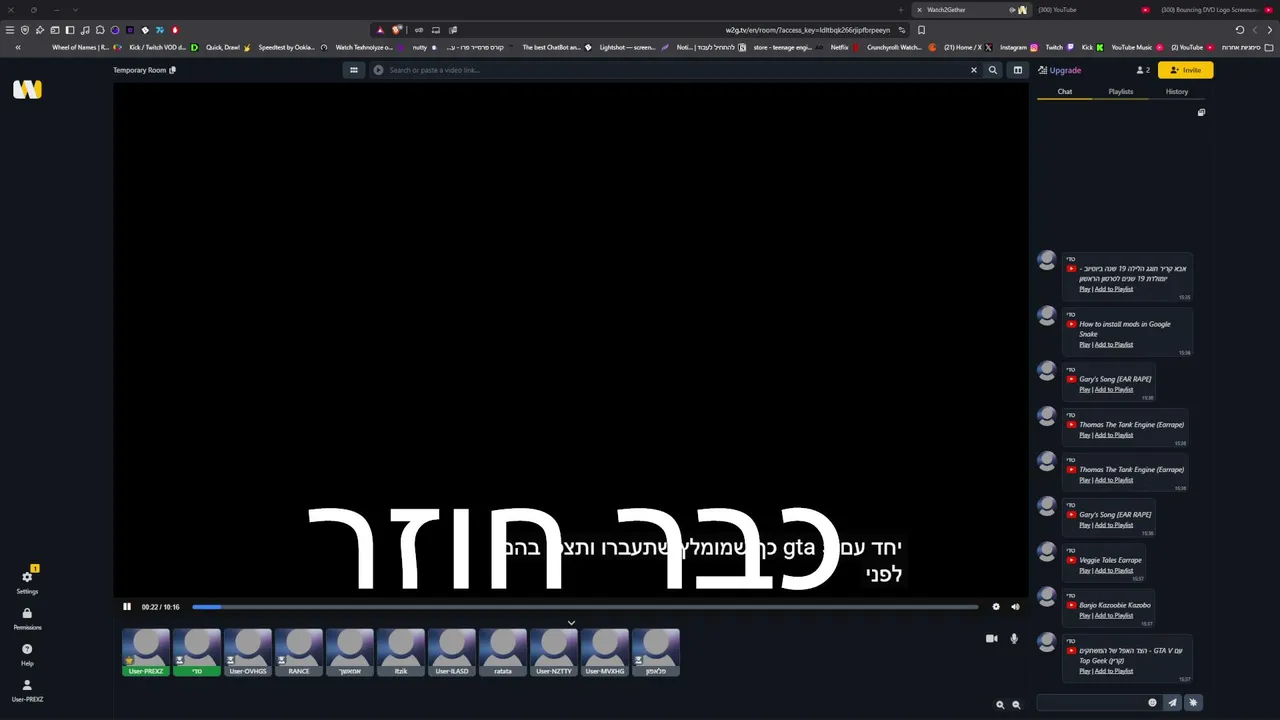Open the Watch2Gether logo home
The height and width of the screenshot is (720, 1280).
27,89
